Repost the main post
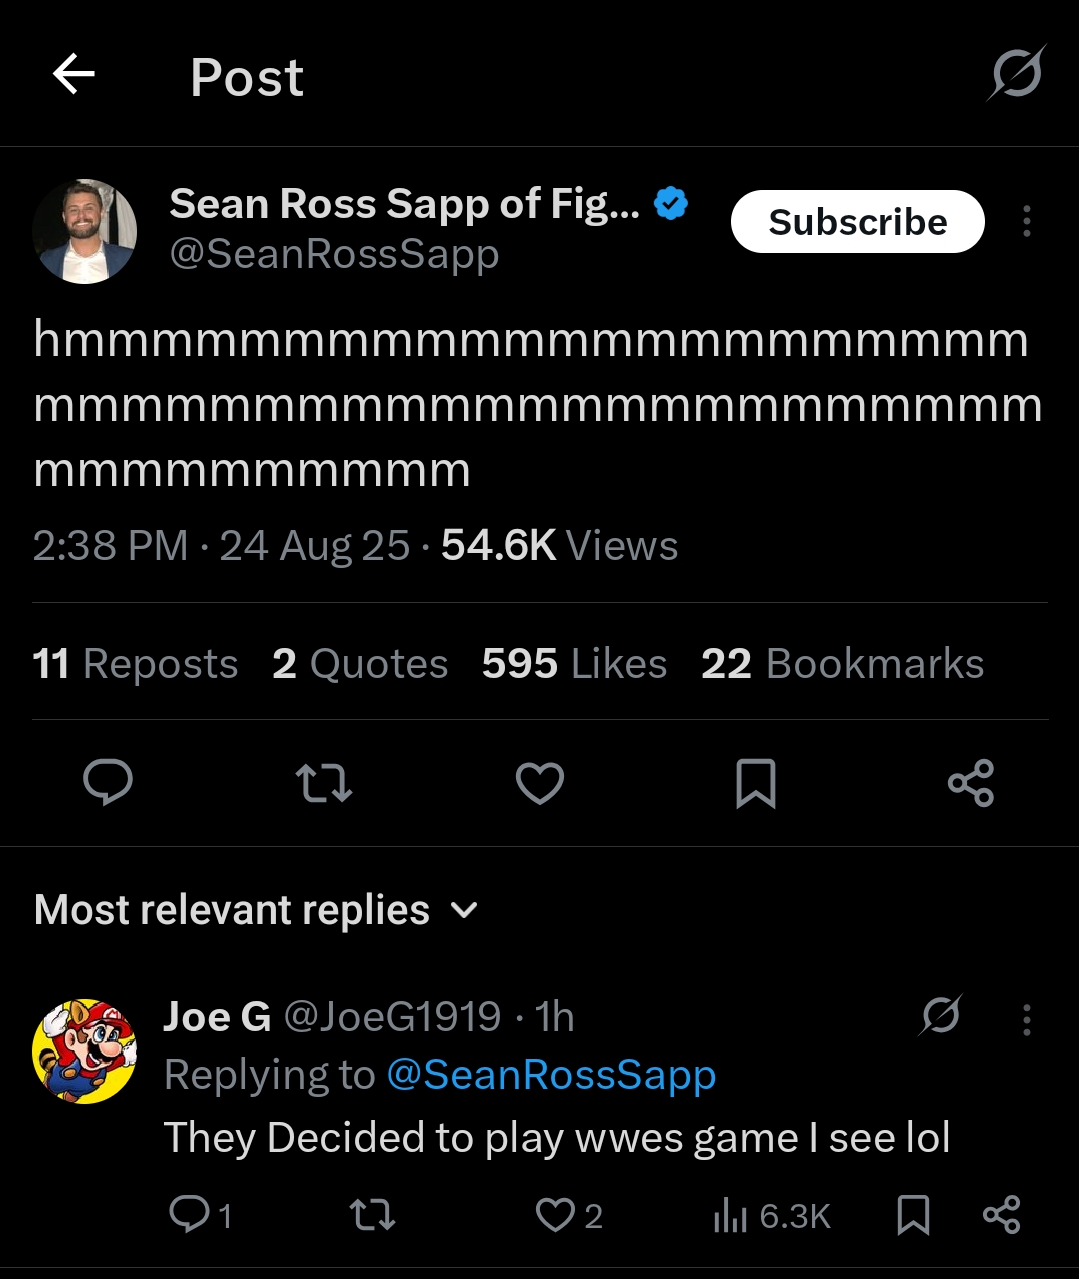The image size is (1079, 1279). (x=324, y=782)
